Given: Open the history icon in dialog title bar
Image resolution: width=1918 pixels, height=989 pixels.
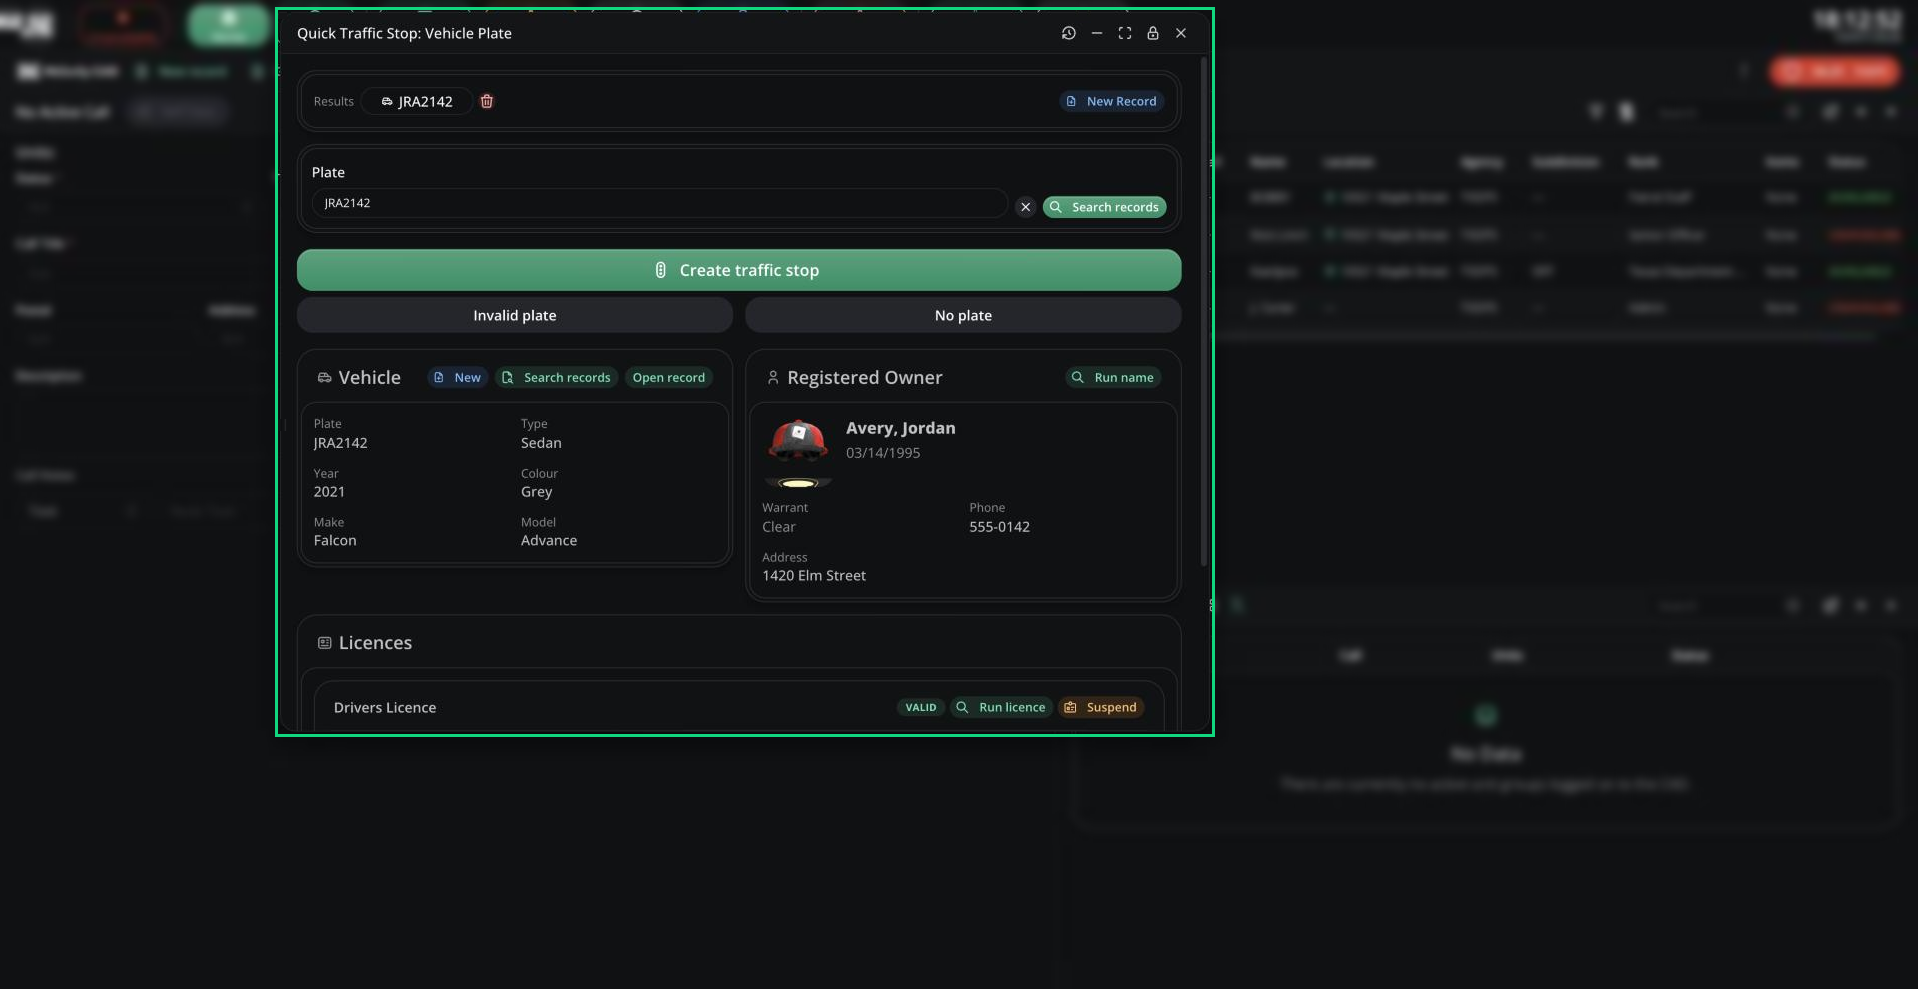Looking at the screenshot, I should pyautogui.click(x=1068, y=33).
